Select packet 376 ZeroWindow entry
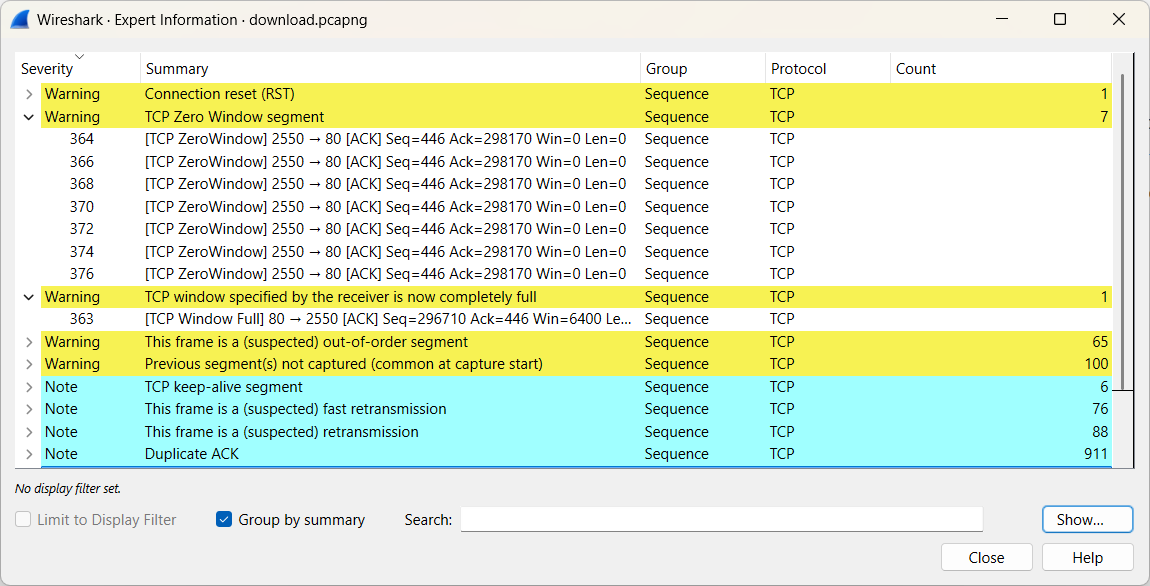 coord(385,274)
